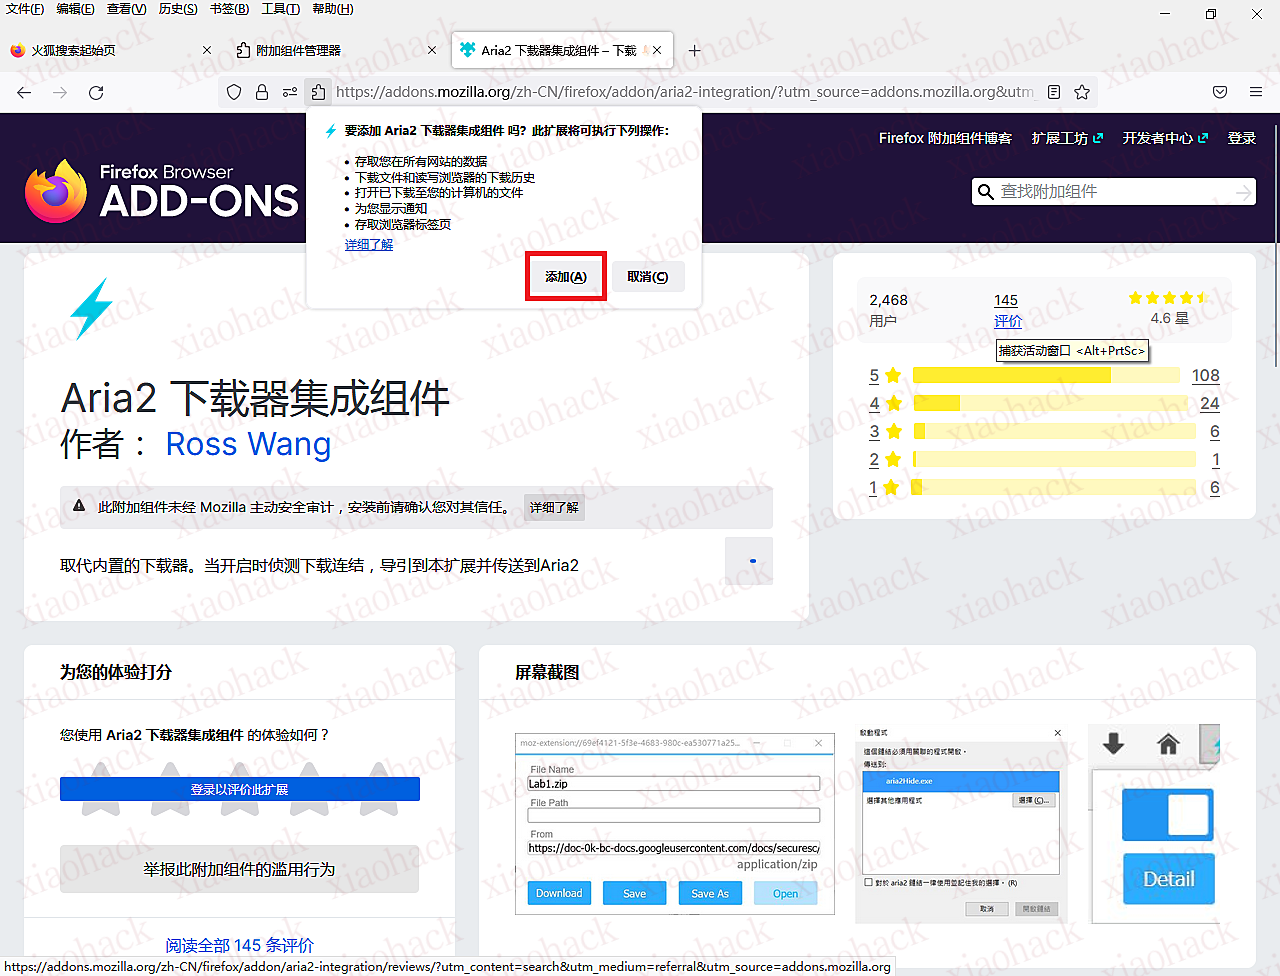The image size is (1280, 976).
Task: Focus the 查找附加组件 search field
Action: tap(1114, 192)
